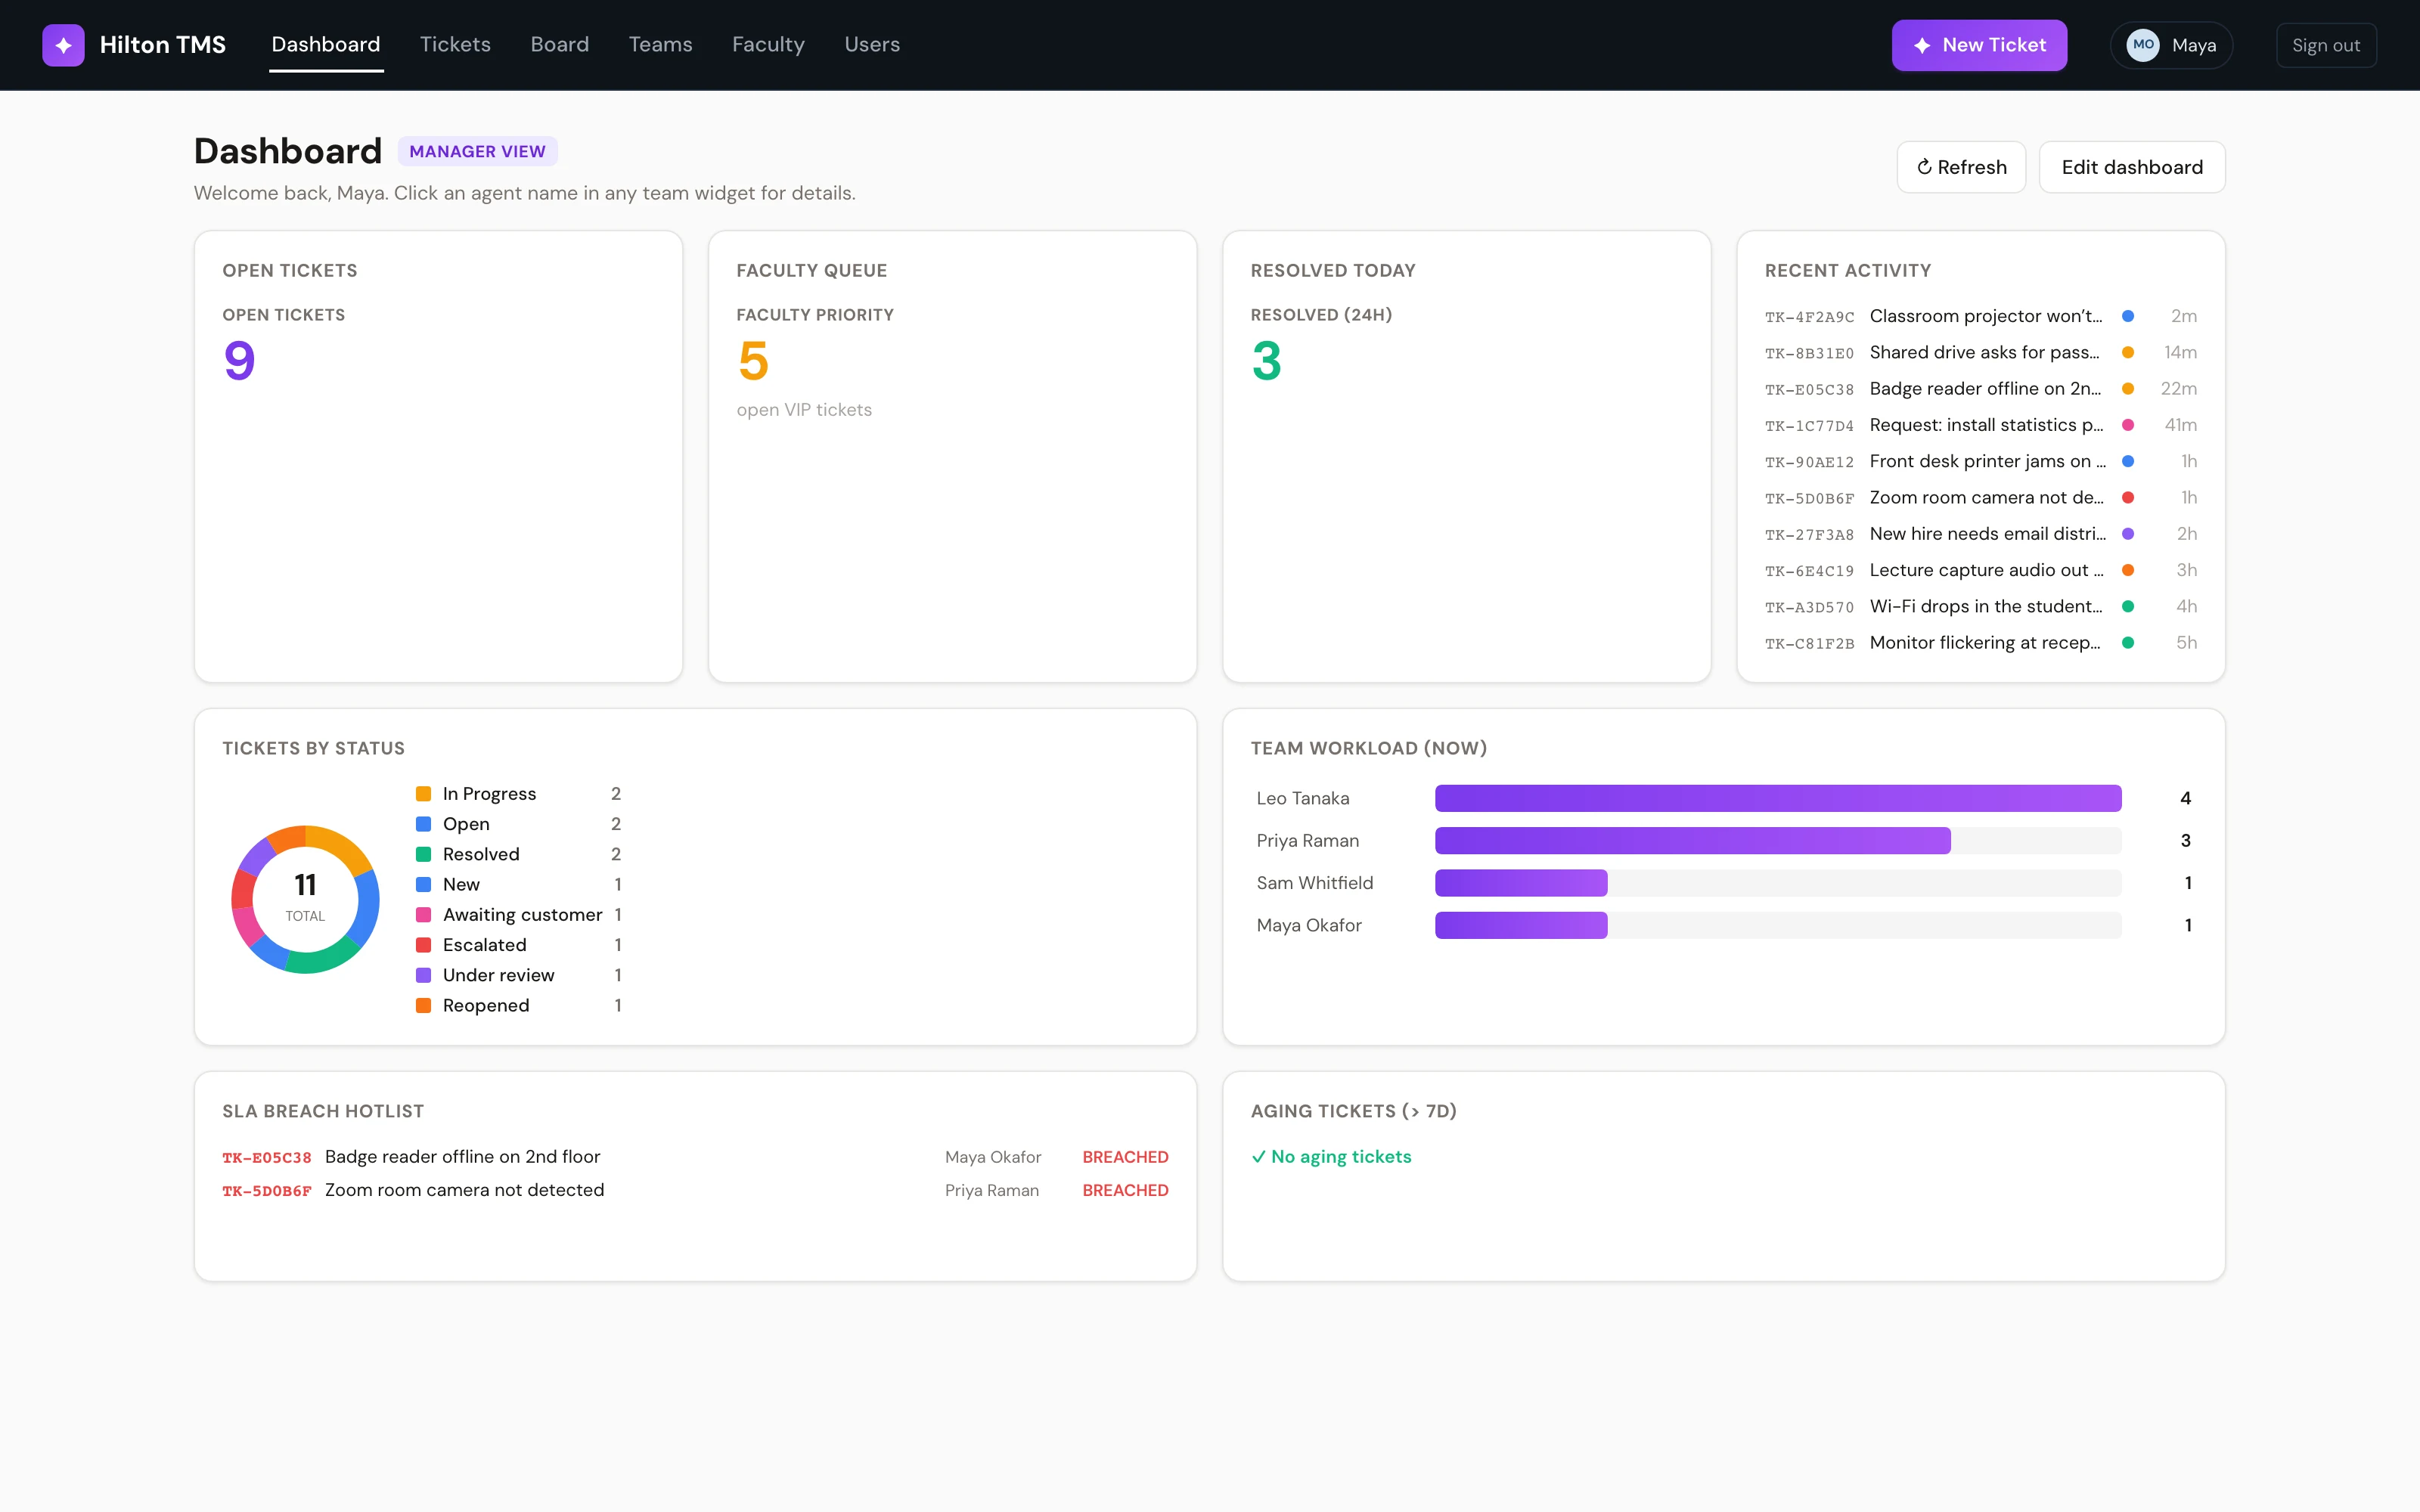Switch to the Board tab

559,45
